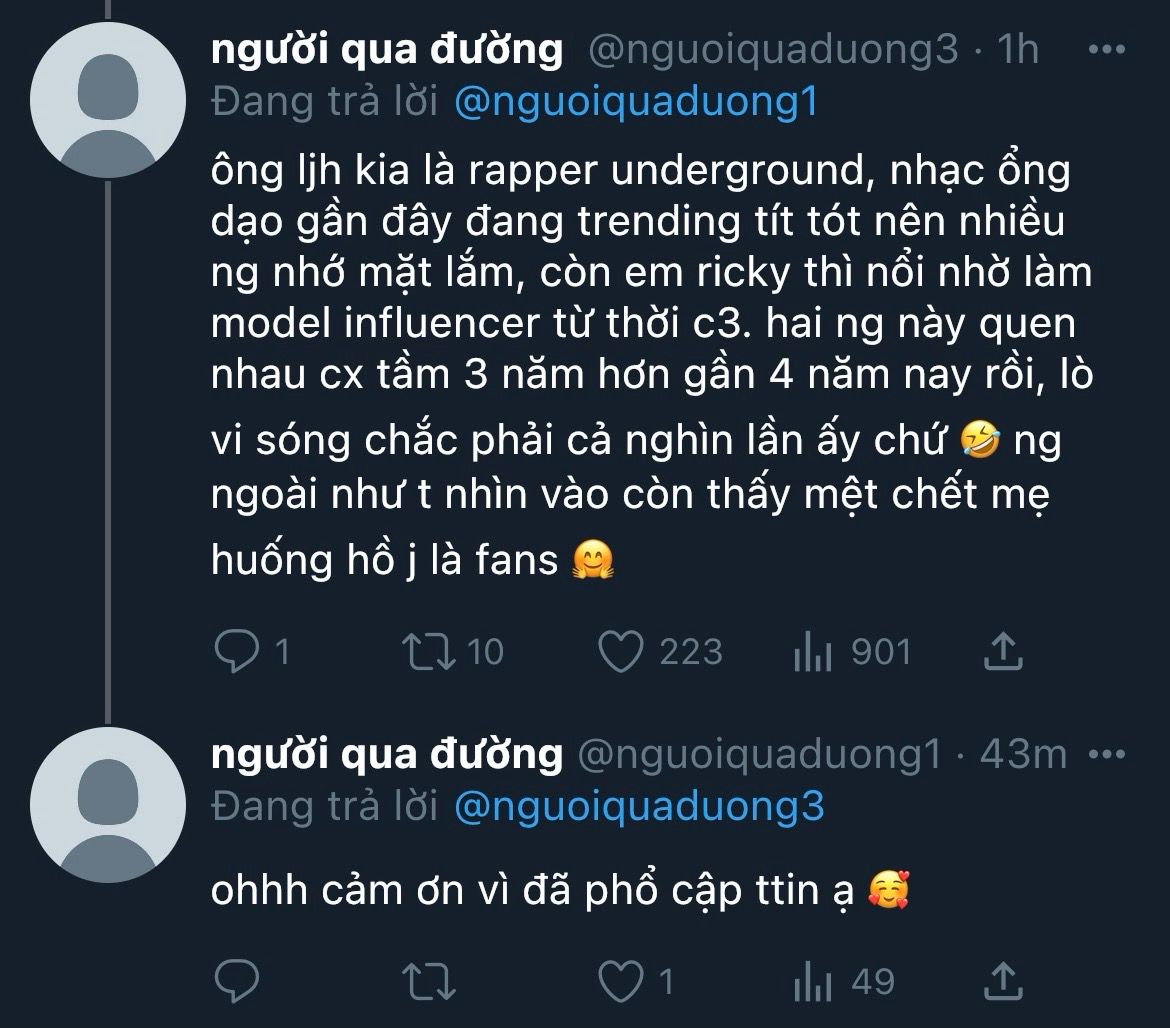1170x1028 pixels.
Task: Share the first tweet by nguoiquaduong3
Action: pos(1002,652)
